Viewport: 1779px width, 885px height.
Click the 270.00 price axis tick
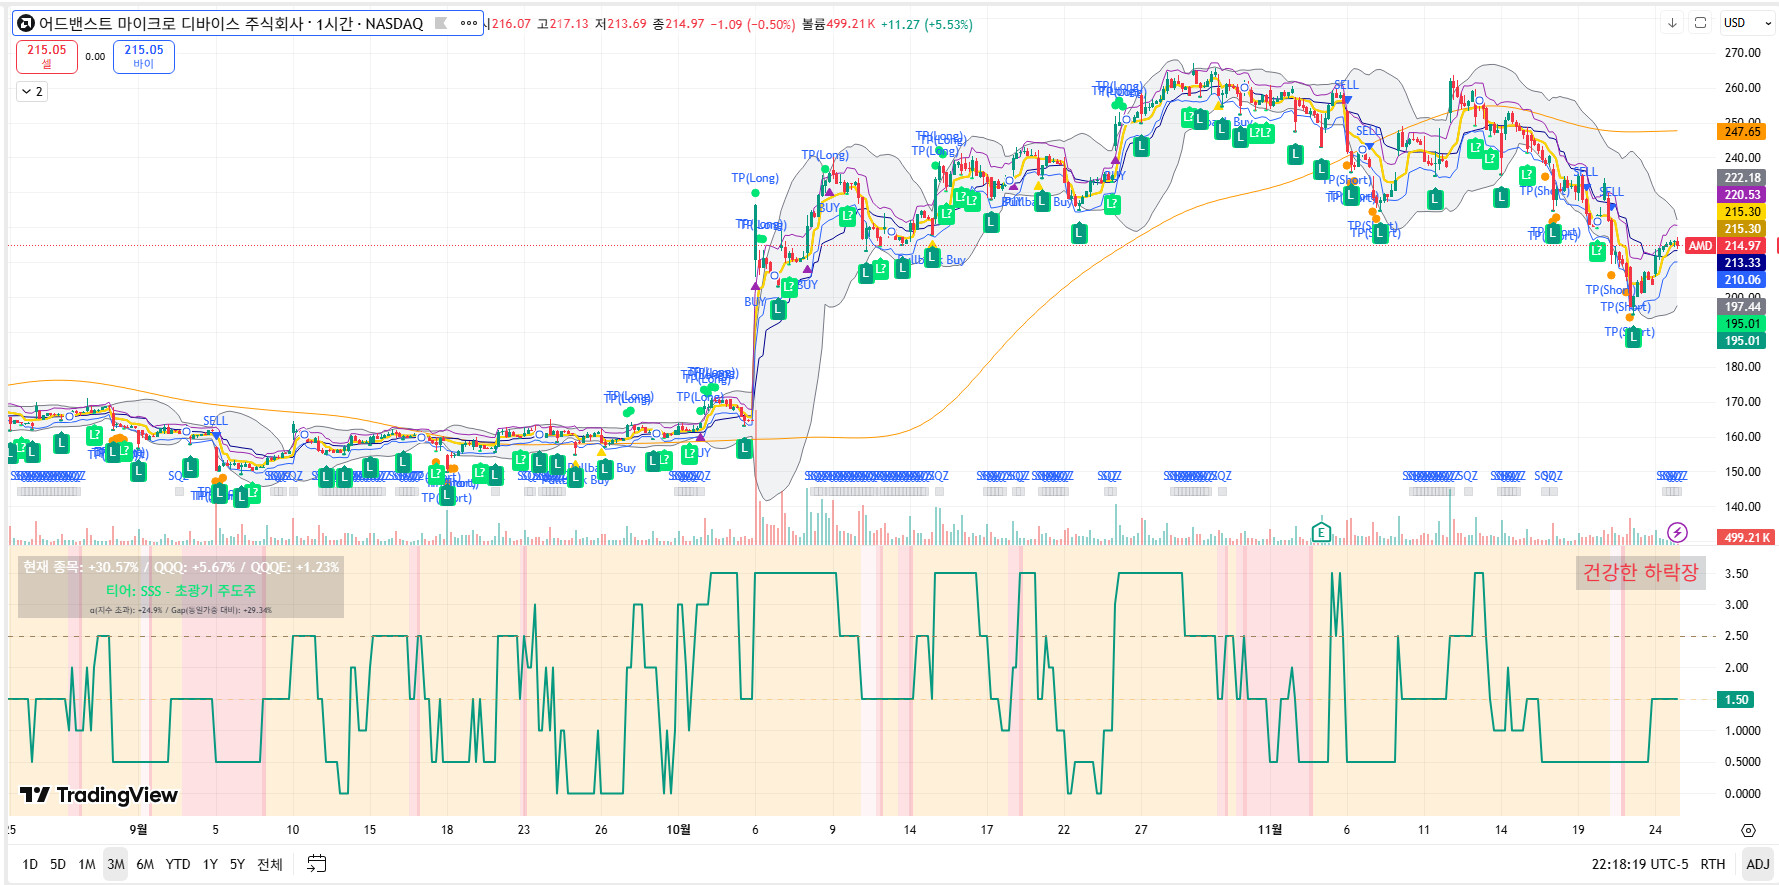[x=1742, y=53]
